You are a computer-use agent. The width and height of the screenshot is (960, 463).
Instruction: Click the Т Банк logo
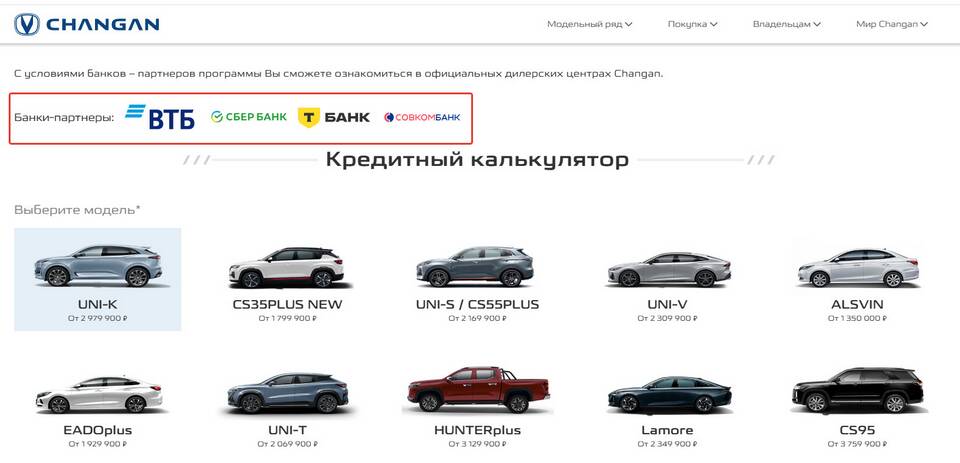pyautogui.click(x=334, y=117)
